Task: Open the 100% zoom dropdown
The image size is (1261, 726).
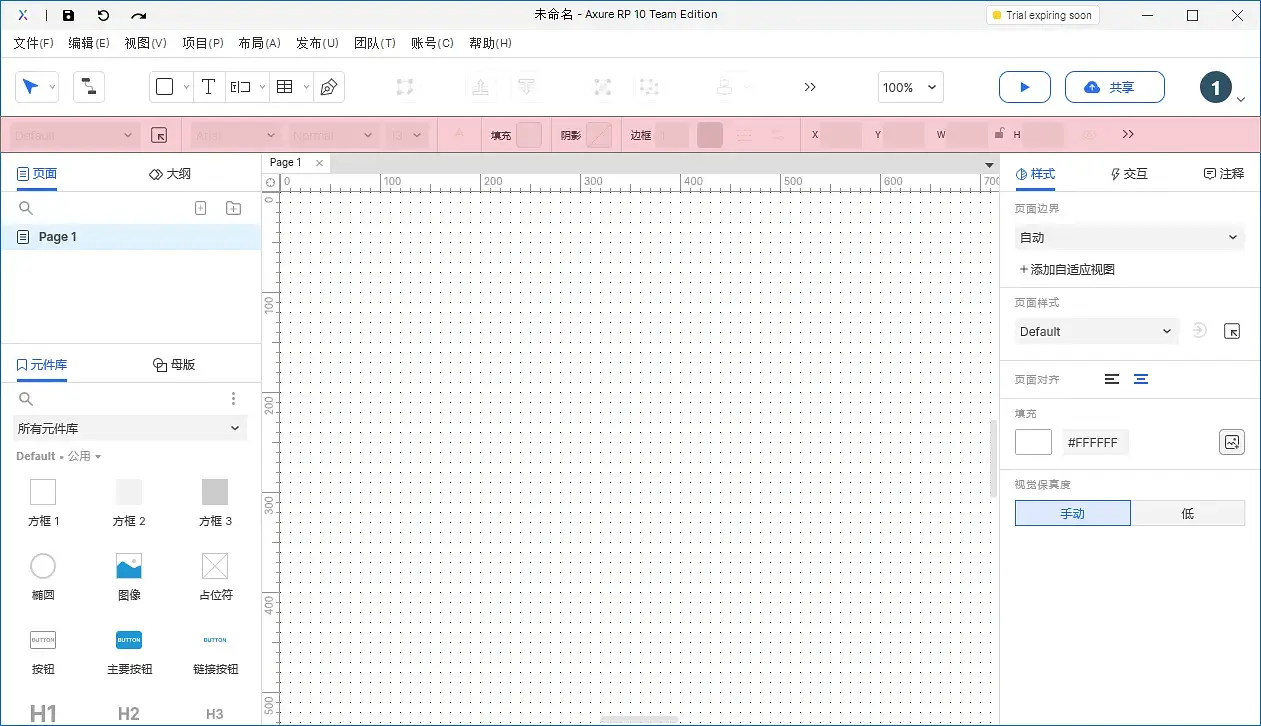Action: [x=909, y=87]
